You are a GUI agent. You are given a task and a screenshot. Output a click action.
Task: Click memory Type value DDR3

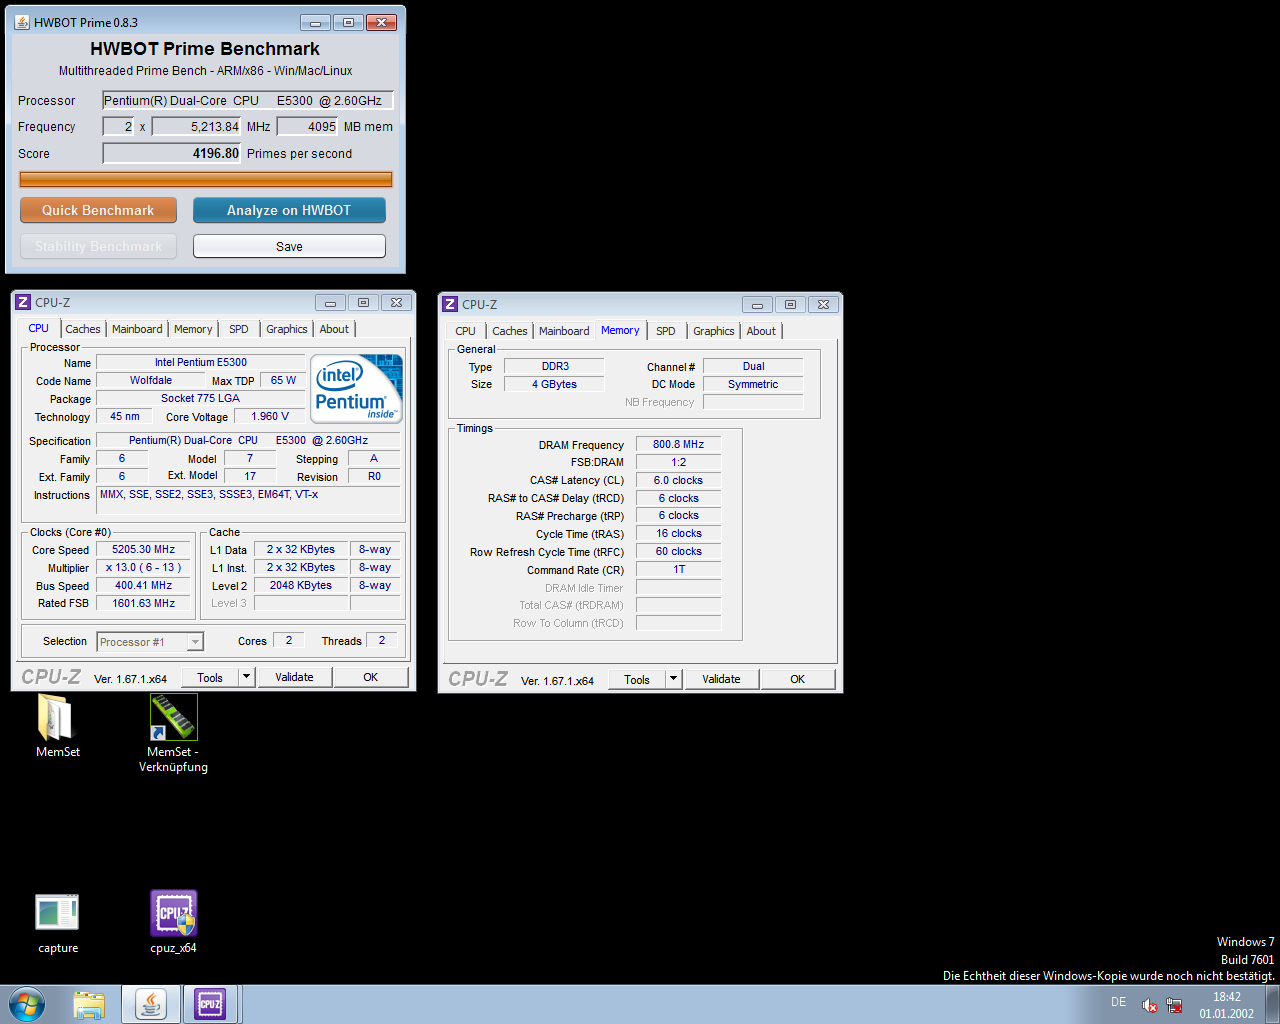coord(554,366)
